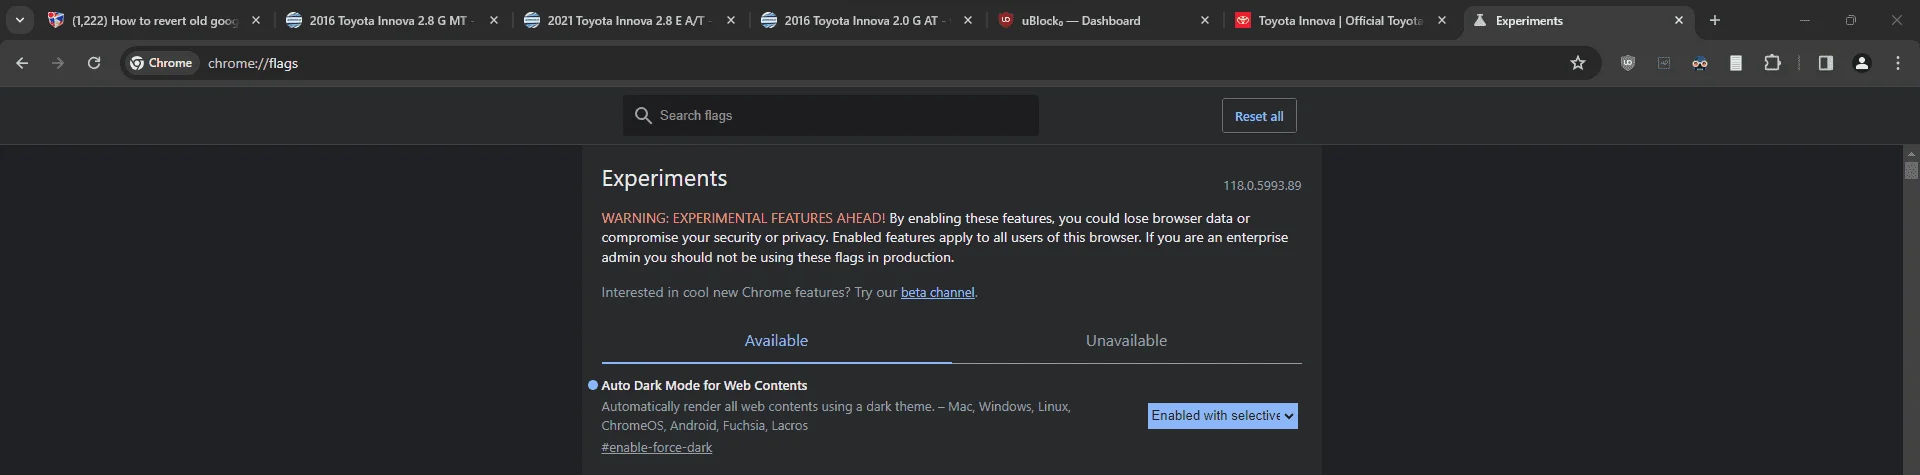Open Chrome three-dot menu
Image resolution: width=1920 pixels, height=475 pixels.
[1898, 63]
